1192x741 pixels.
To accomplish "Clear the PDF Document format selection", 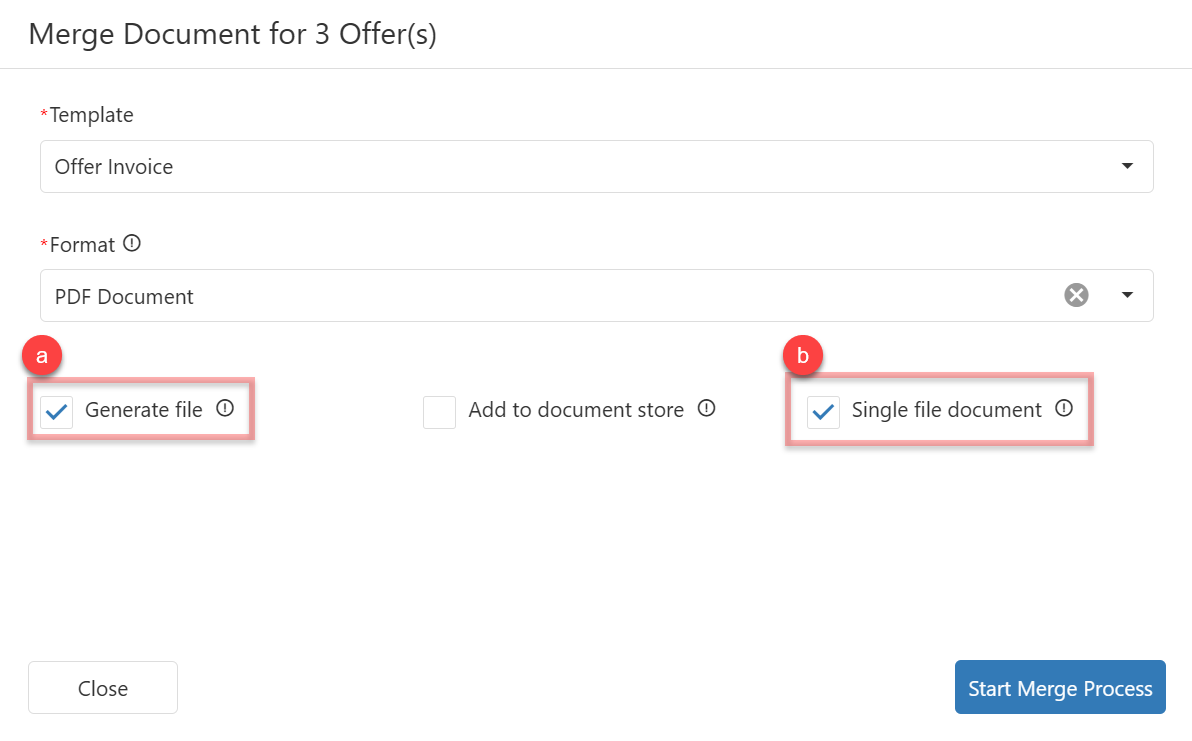I will coord(1076,295).
